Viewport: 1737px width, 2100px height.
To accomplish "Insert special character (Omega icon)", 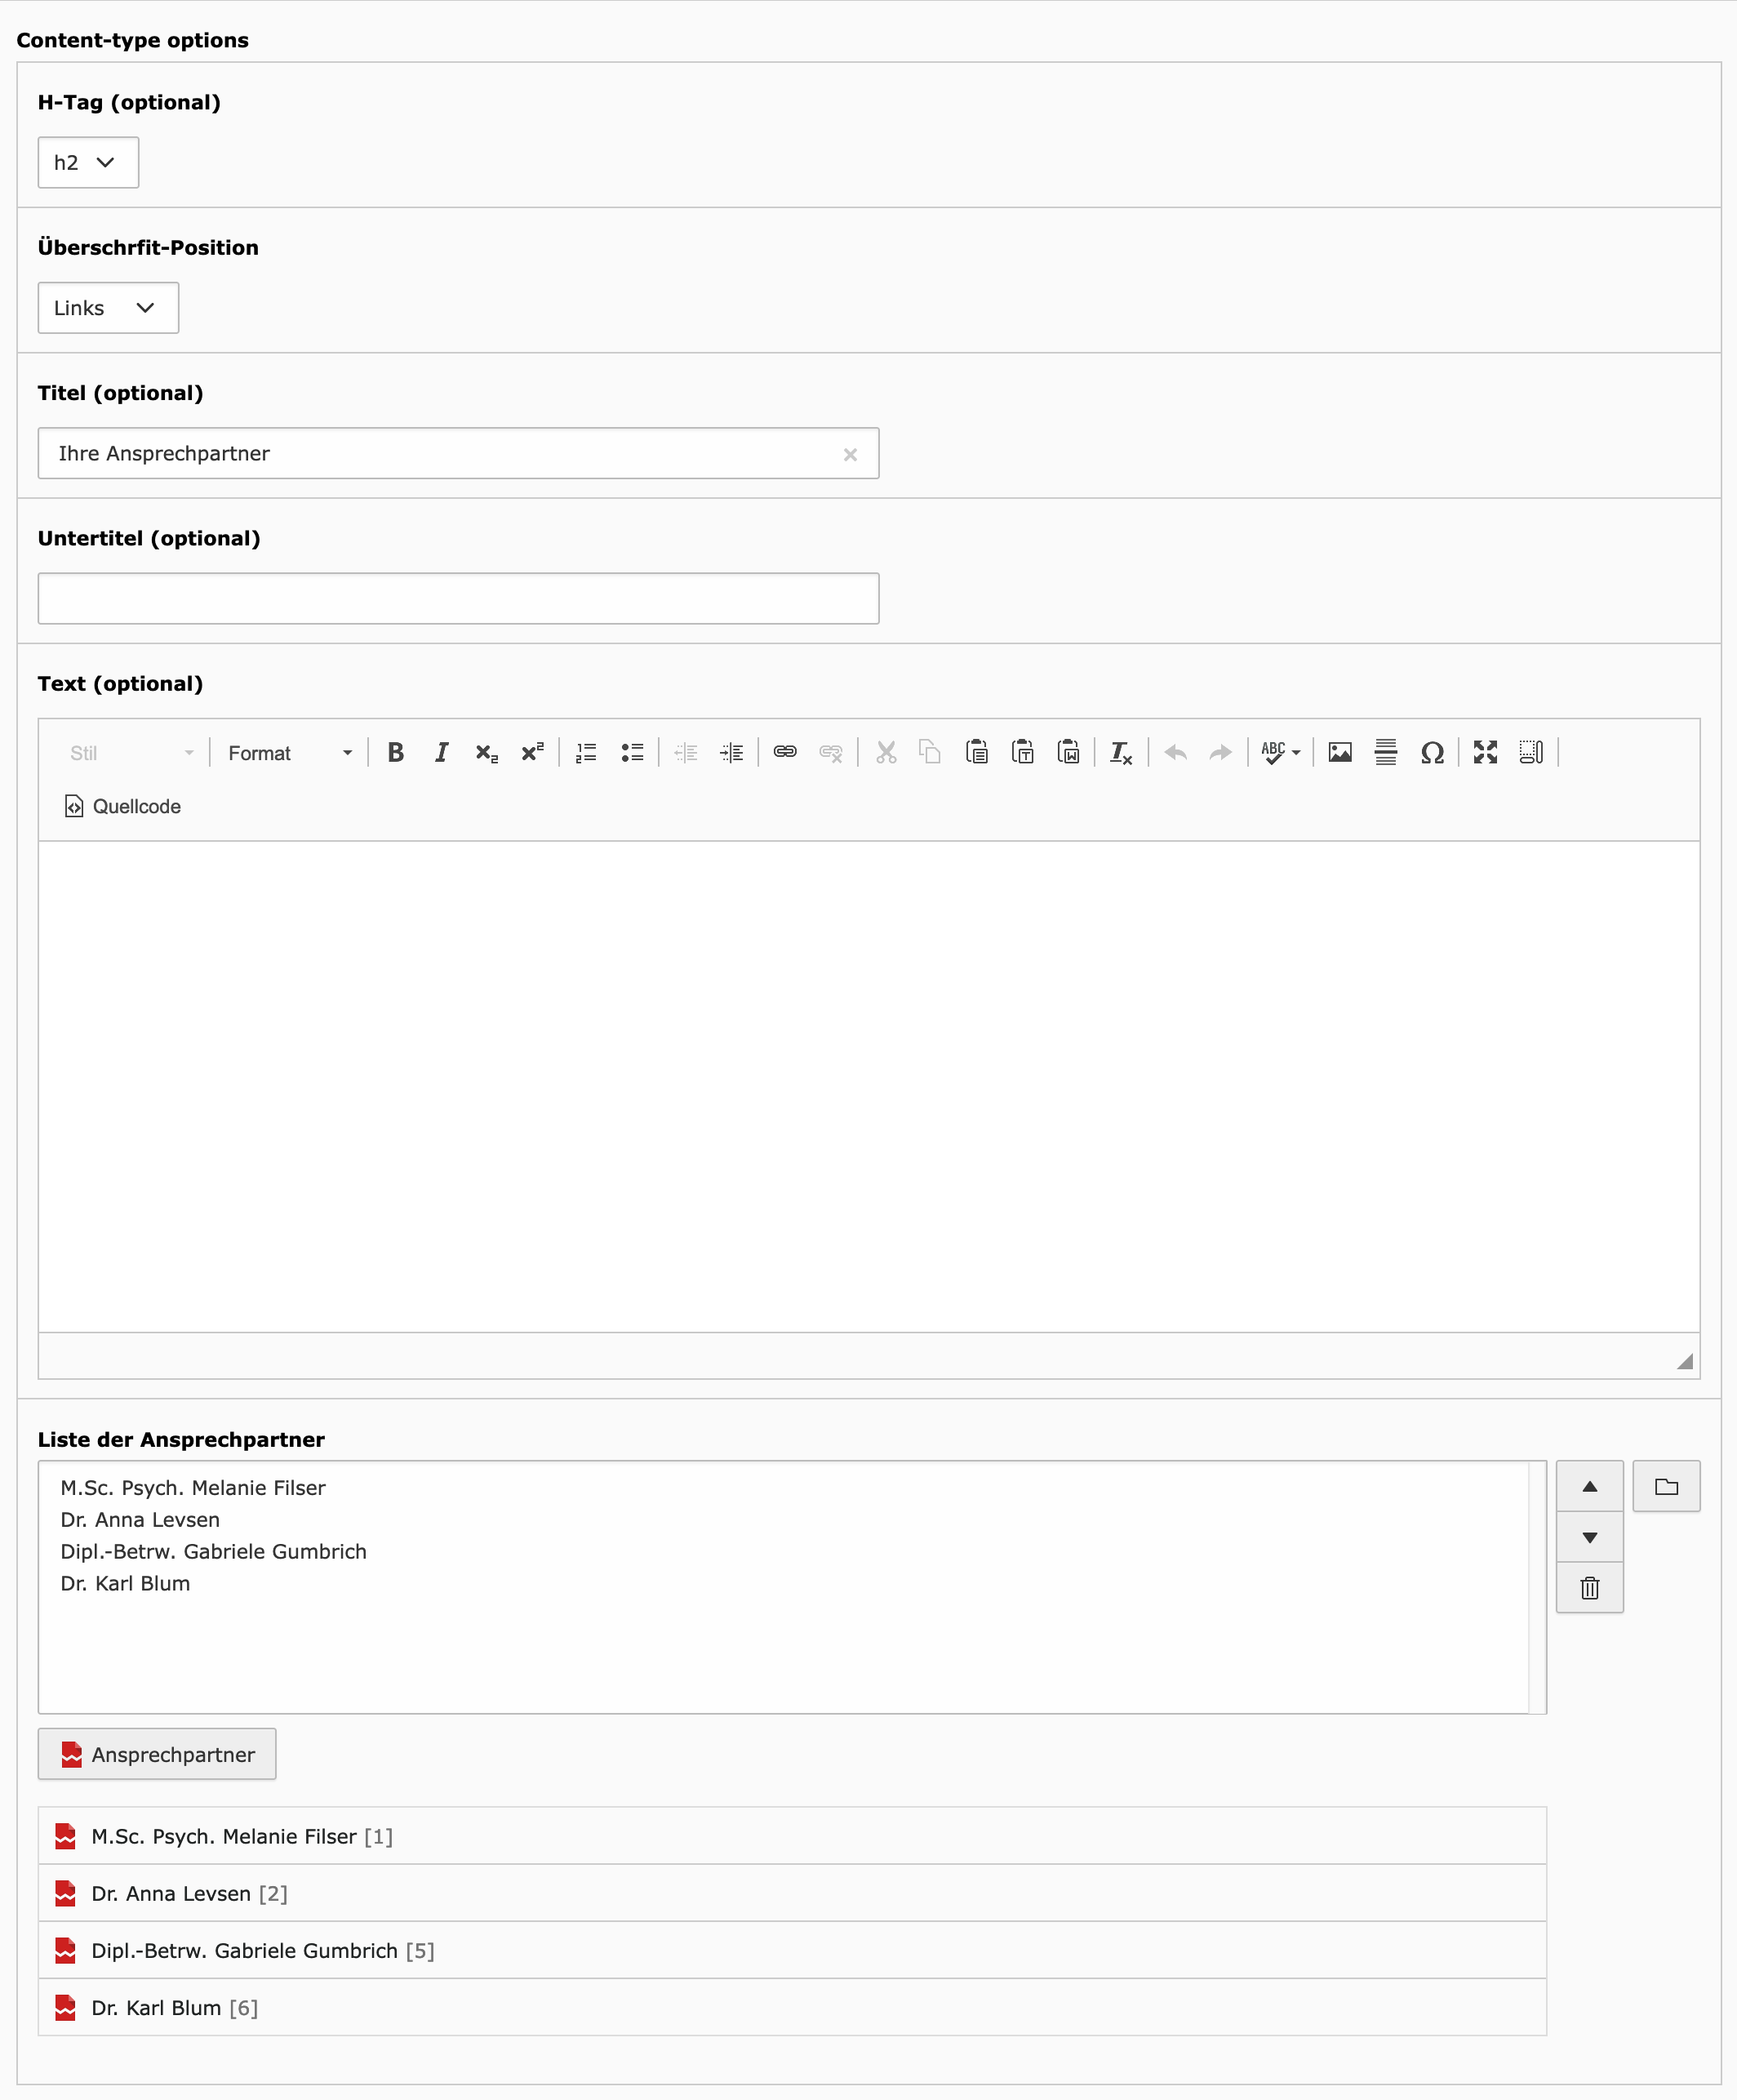I will coord(1432,752).
